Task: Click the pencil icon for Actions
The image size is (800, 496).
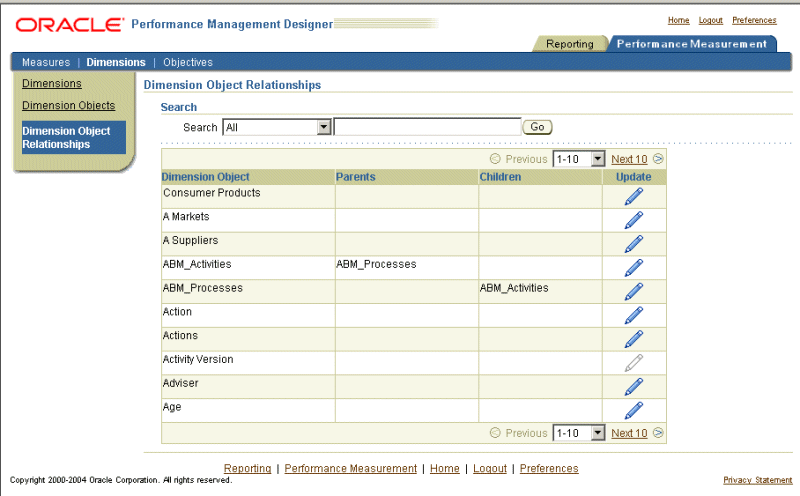Action: pos(634,339)
